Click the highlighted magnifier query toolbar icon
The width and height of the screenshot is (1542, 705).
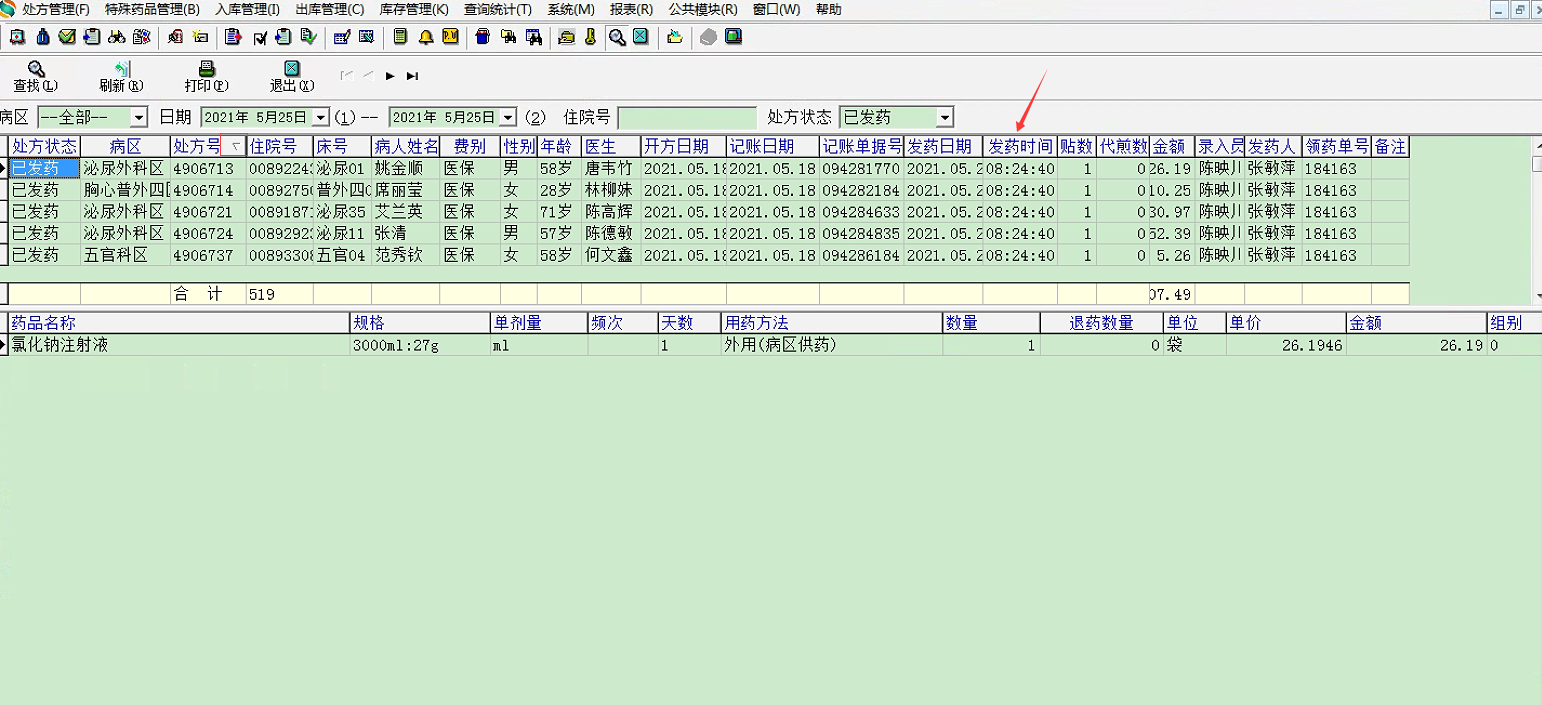point(617,37)
